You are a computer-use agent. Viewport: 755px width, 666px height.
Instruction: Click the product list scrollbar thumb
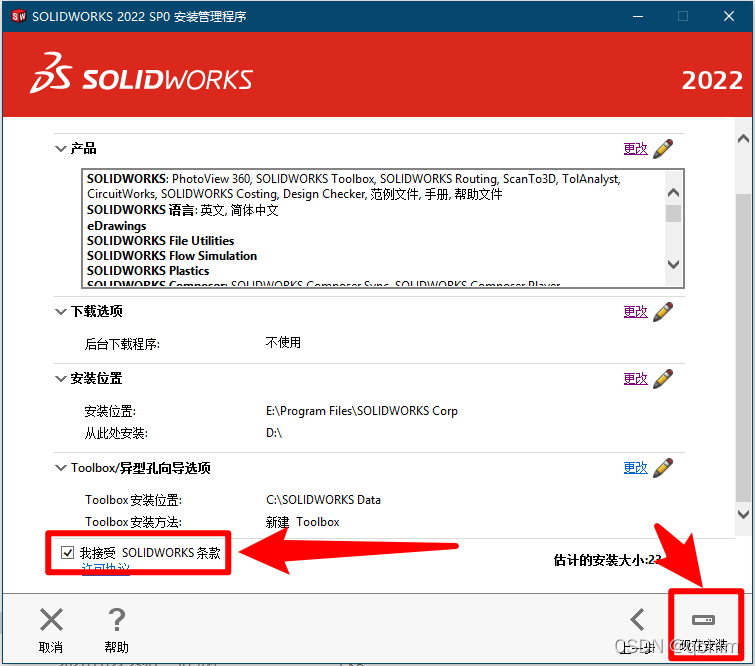coord(674,213)
